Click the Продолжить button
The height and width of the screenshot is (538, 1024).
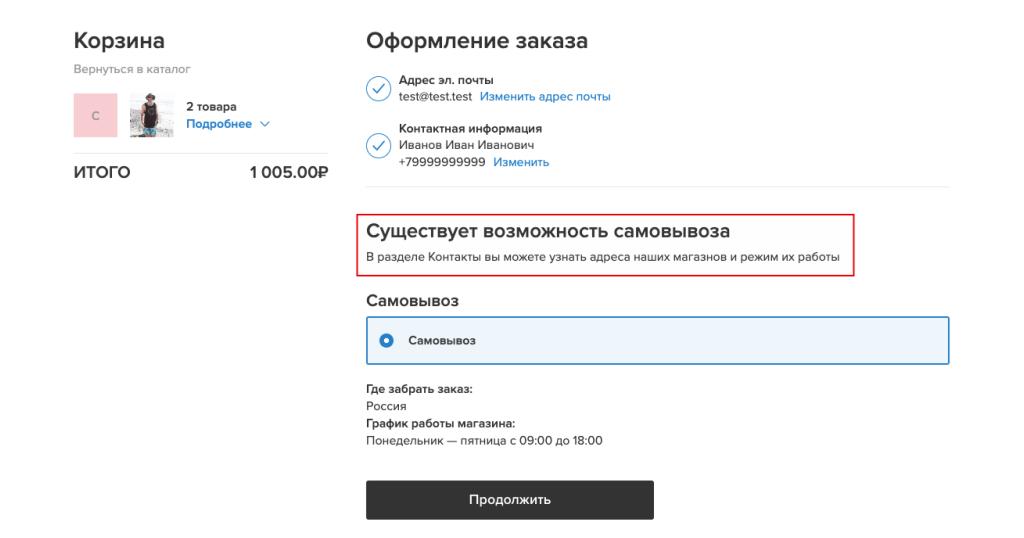509,500
